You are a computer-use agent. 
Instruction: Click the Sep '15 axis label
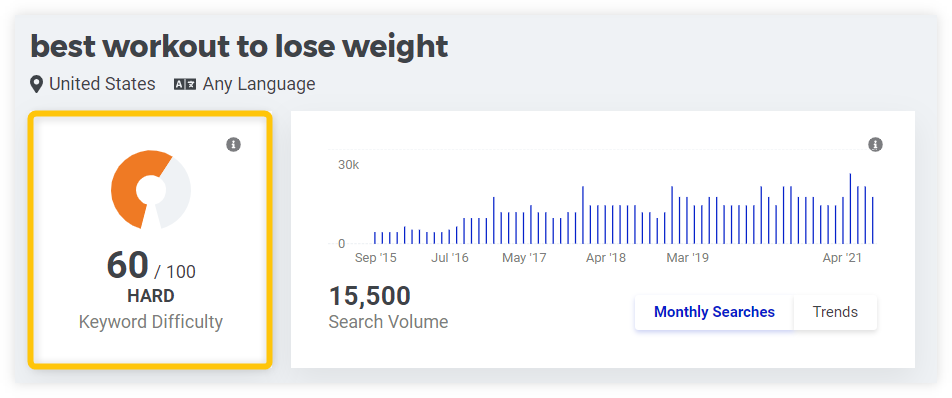pyautogui.click(x=375, y=258)
